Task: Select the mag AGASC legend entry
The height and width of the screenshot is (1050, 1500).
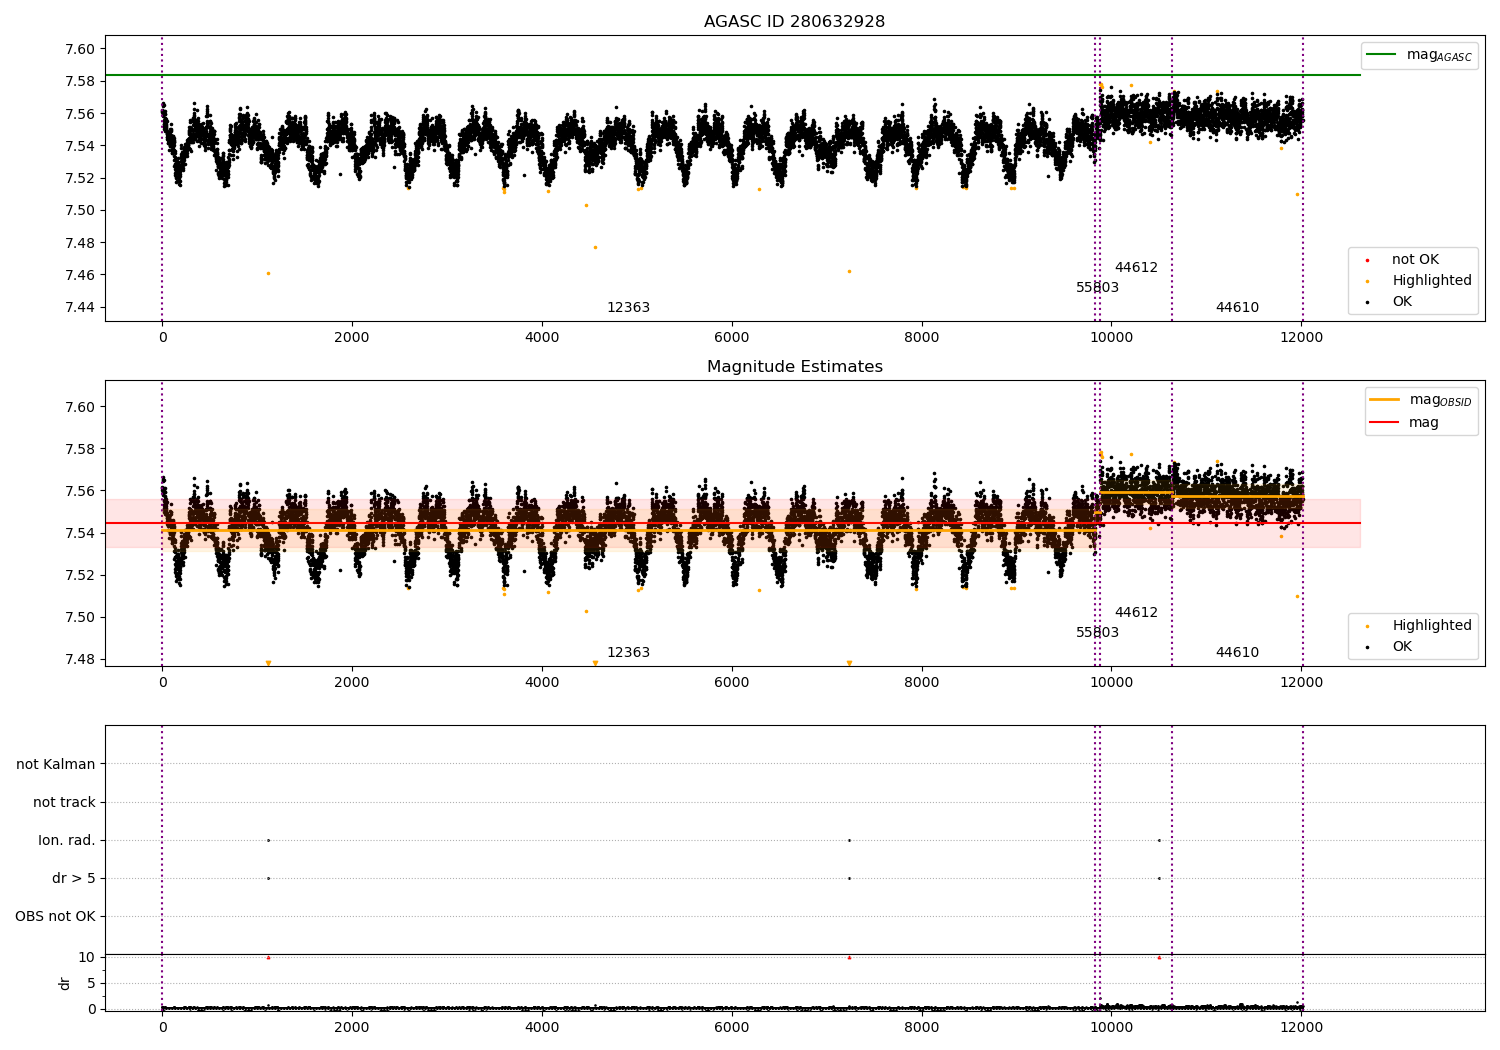Action: (x=1419, y=55)
